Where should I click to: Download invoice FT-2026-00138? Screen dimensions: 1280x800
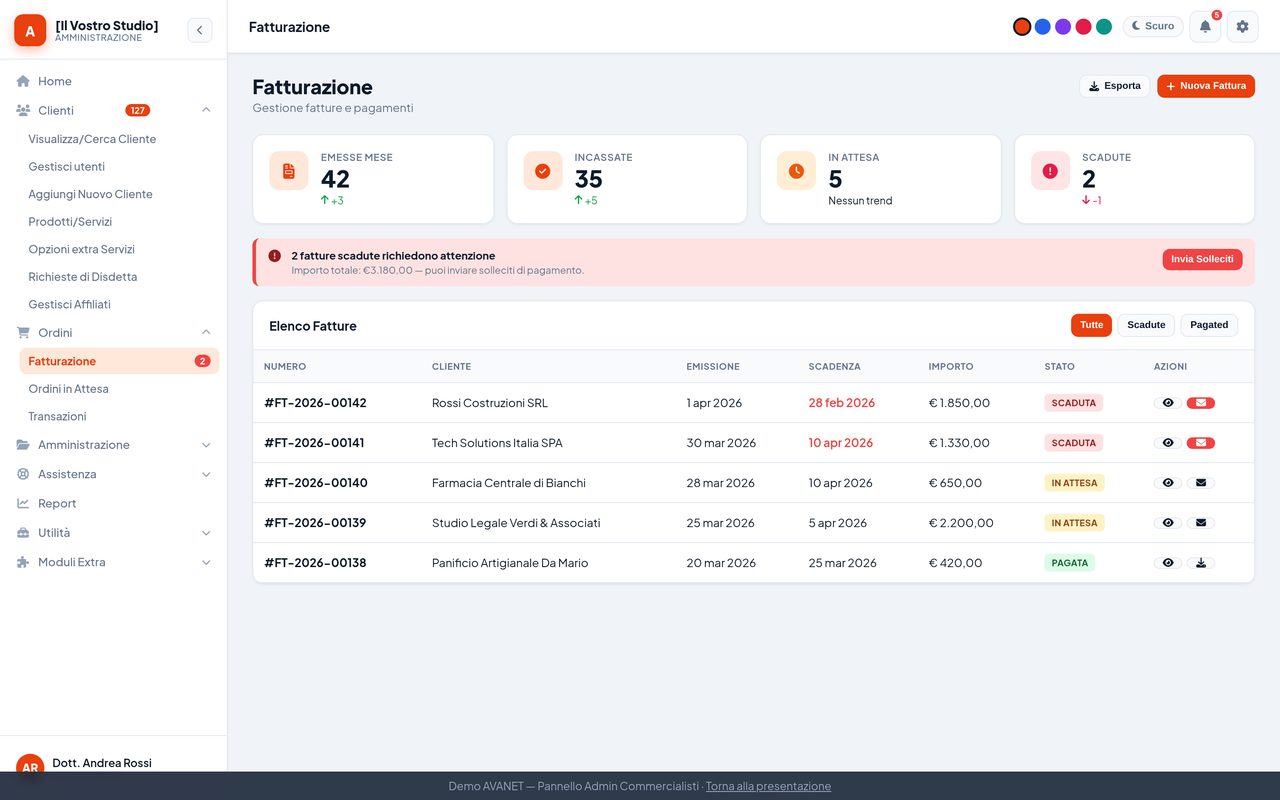(1201, 563)
